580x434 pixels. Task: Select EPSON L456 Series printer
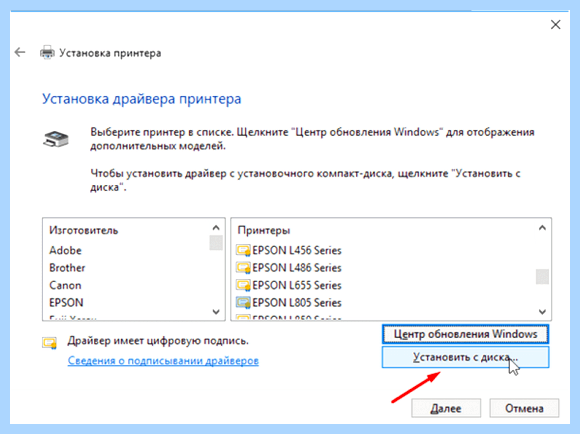tap(297, 250)
